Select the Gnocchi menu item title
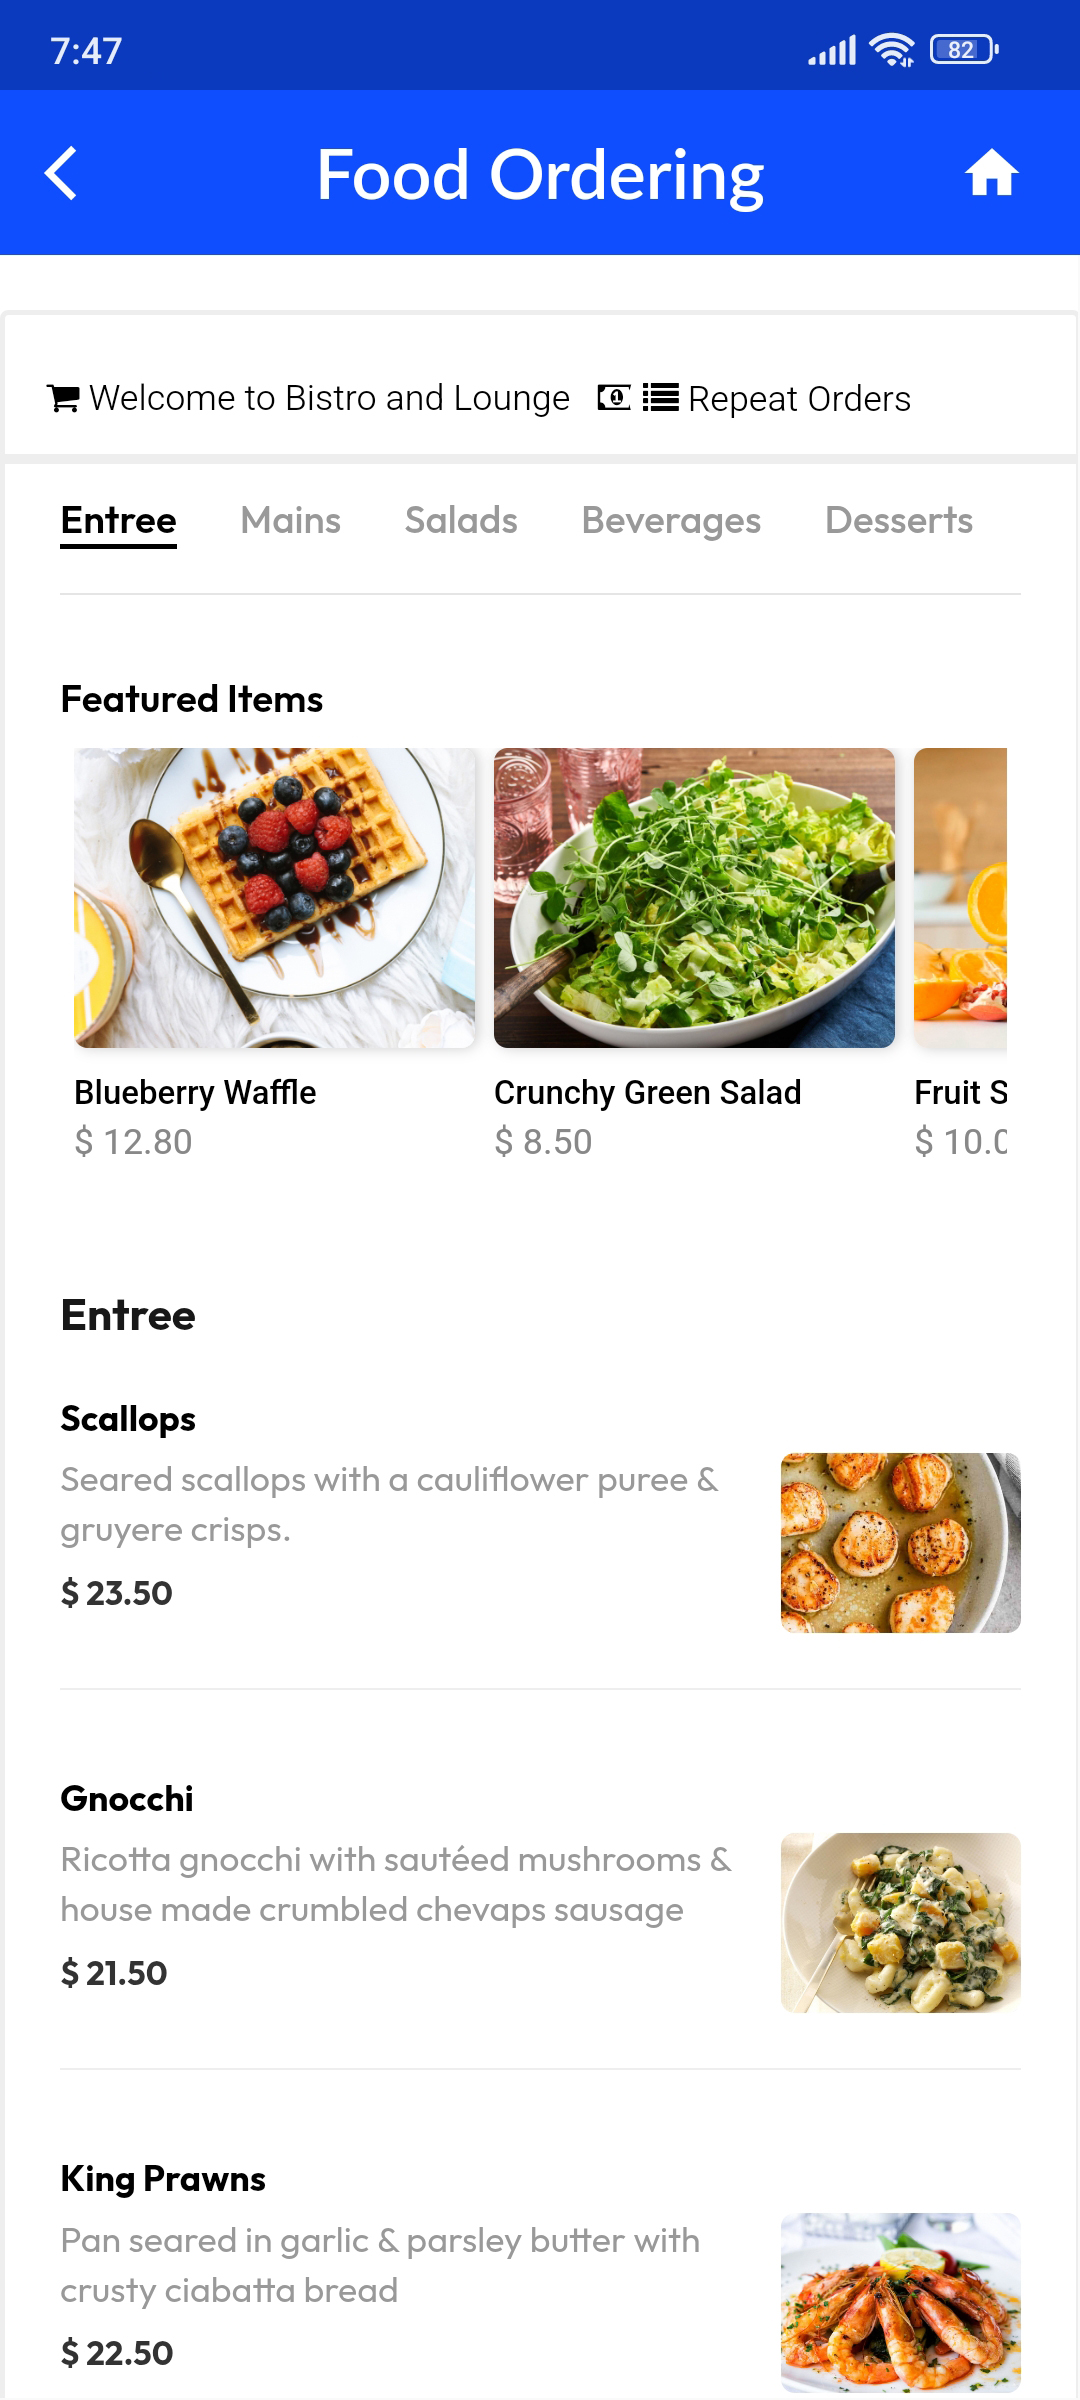Viewport: 1080px width, 2400px height. [x=127, y=1798]
